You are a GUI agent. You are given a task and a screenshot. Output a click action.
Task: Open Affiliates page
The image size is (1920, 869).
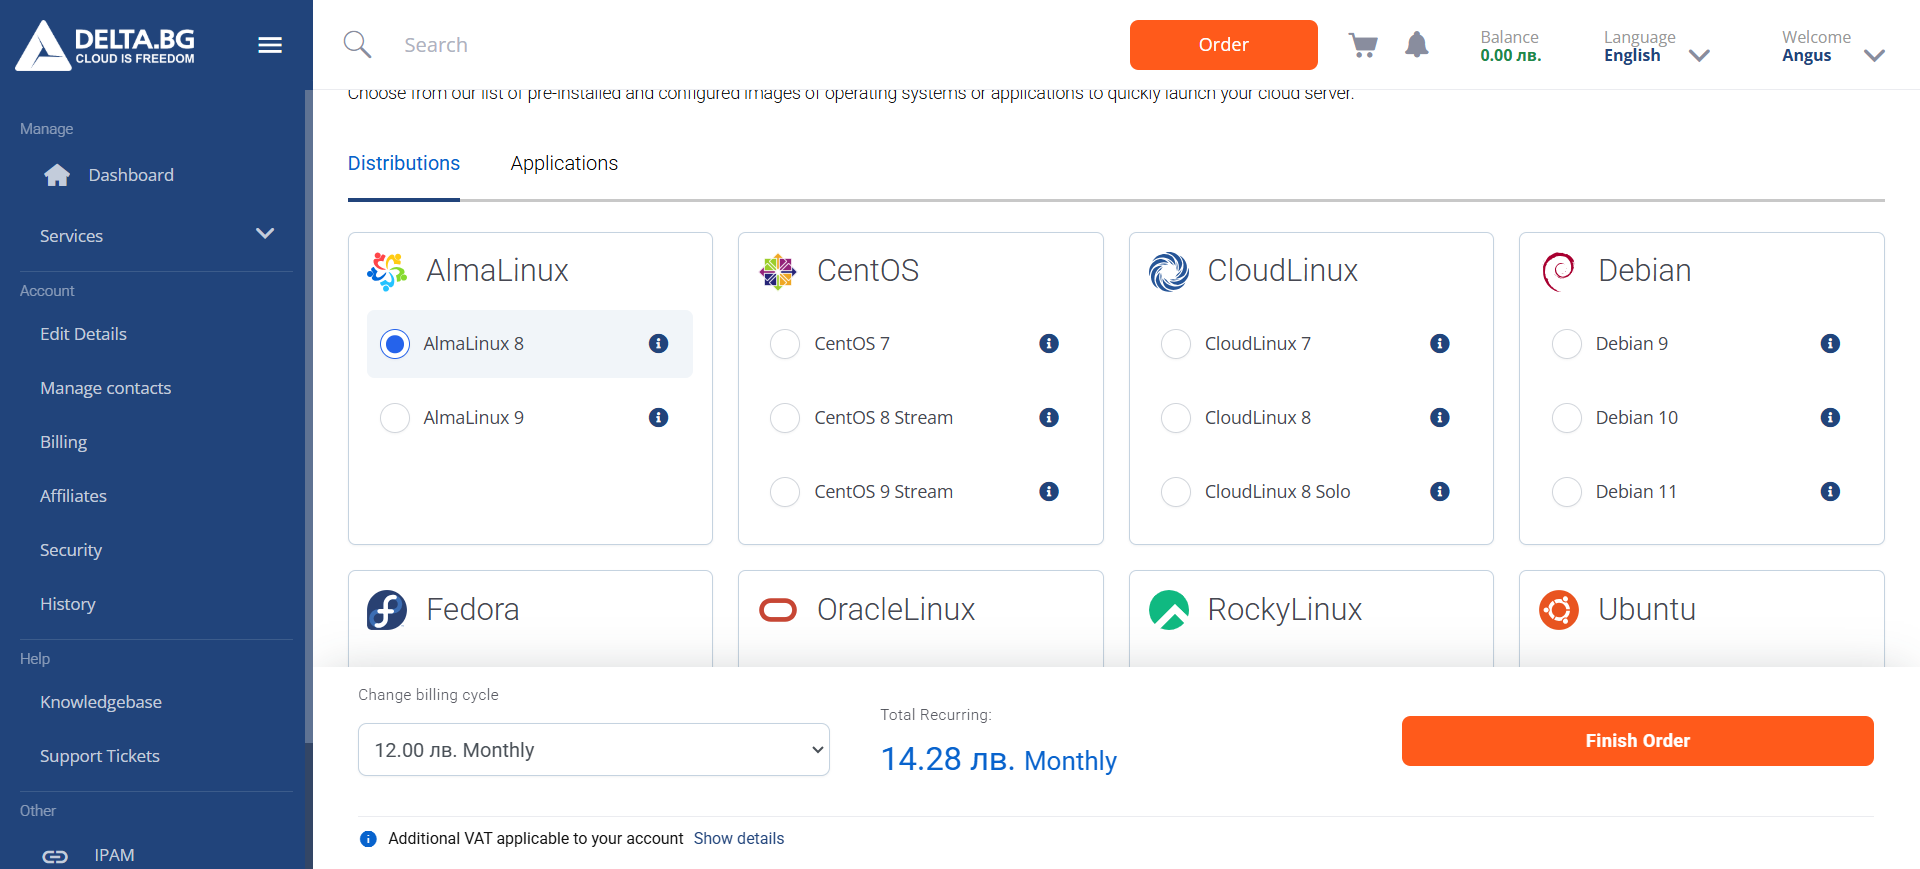click(73, 496)
